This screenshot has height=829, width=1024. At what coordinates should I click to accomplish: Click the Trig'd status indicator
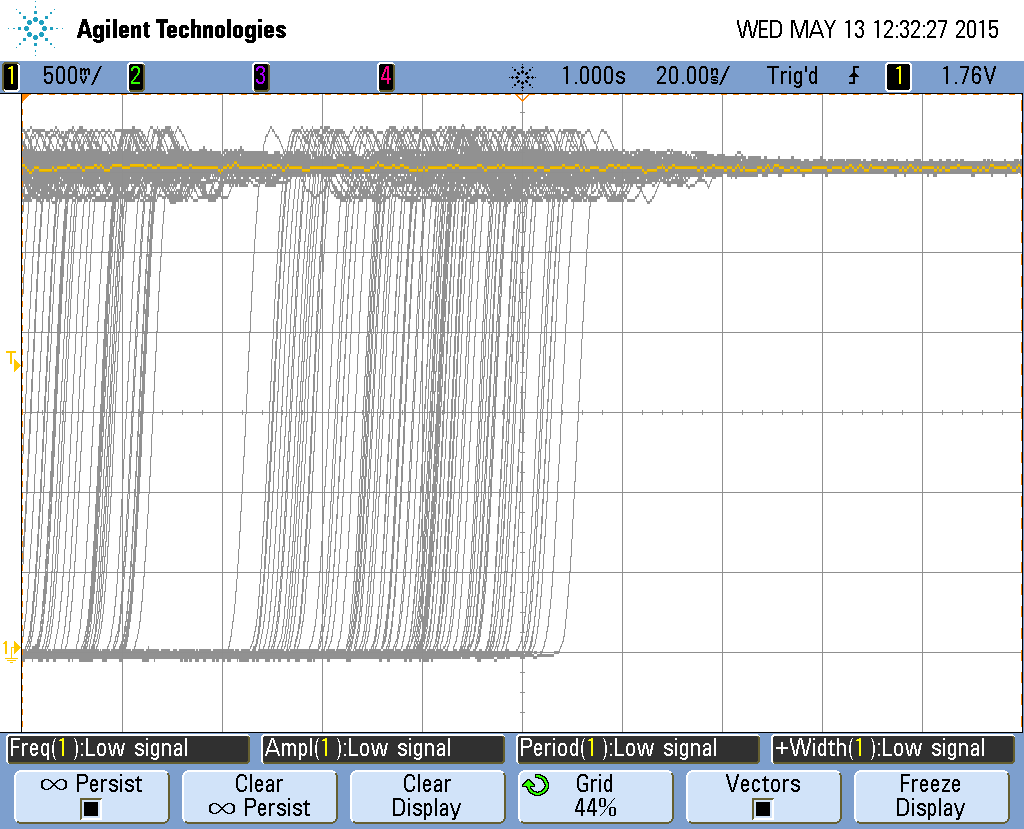792,76
